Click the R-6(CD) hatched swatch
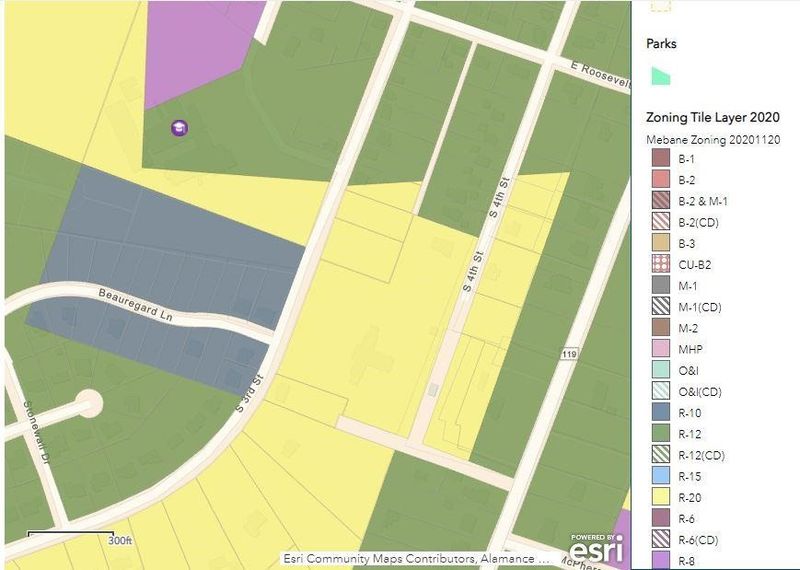 661,539
